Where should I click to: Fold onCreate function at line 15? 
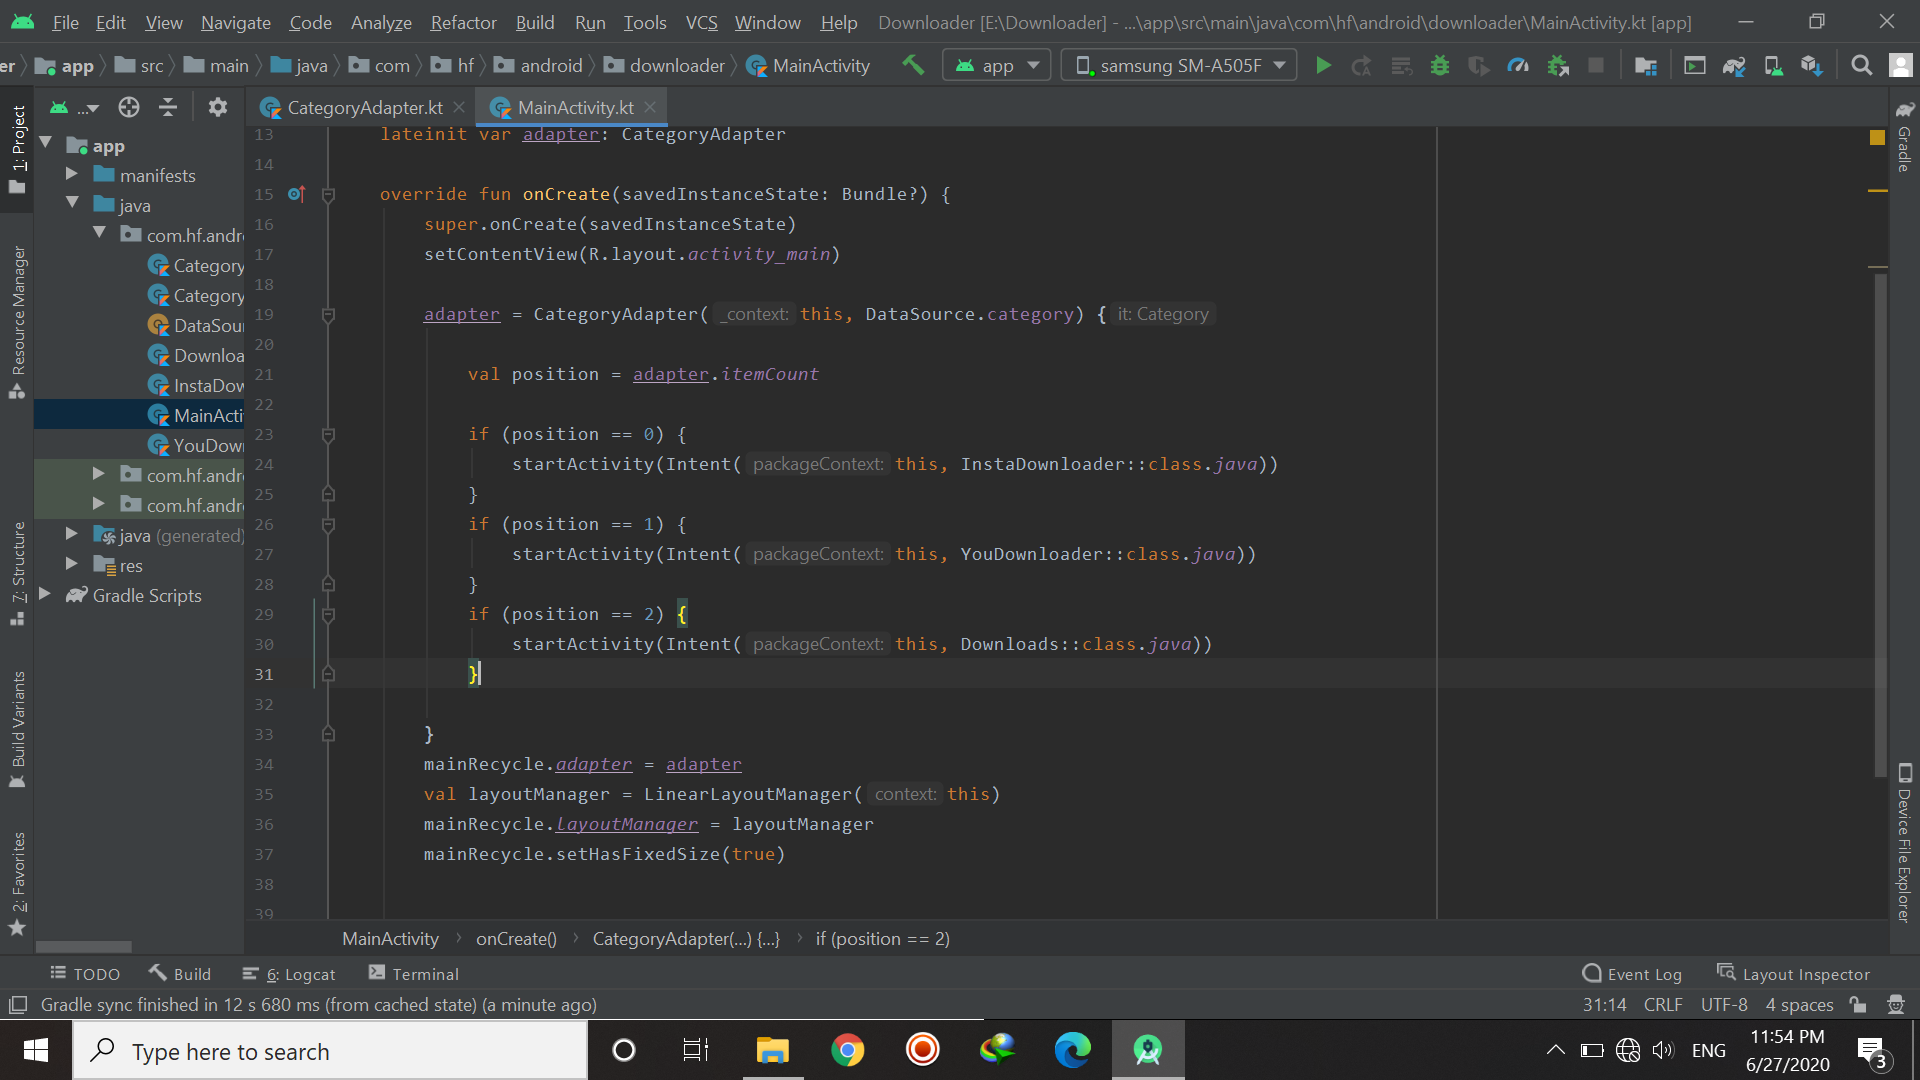328,194
